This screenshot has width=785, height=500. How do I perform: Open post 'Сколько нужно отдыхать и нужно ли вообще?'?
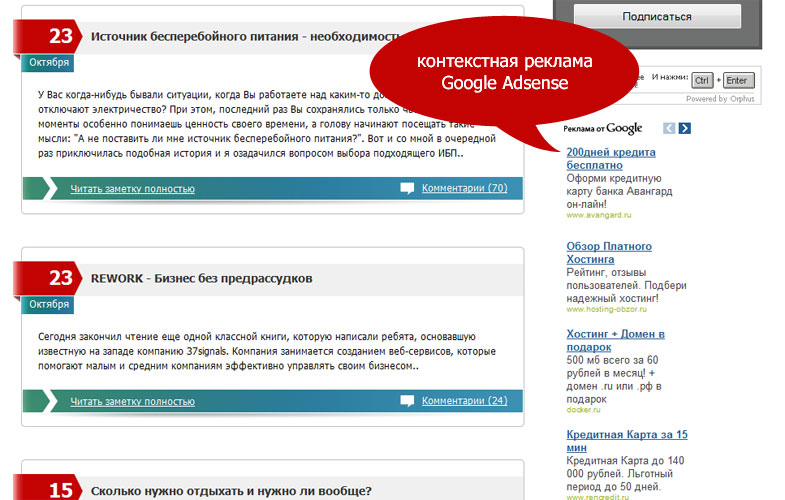231,491
